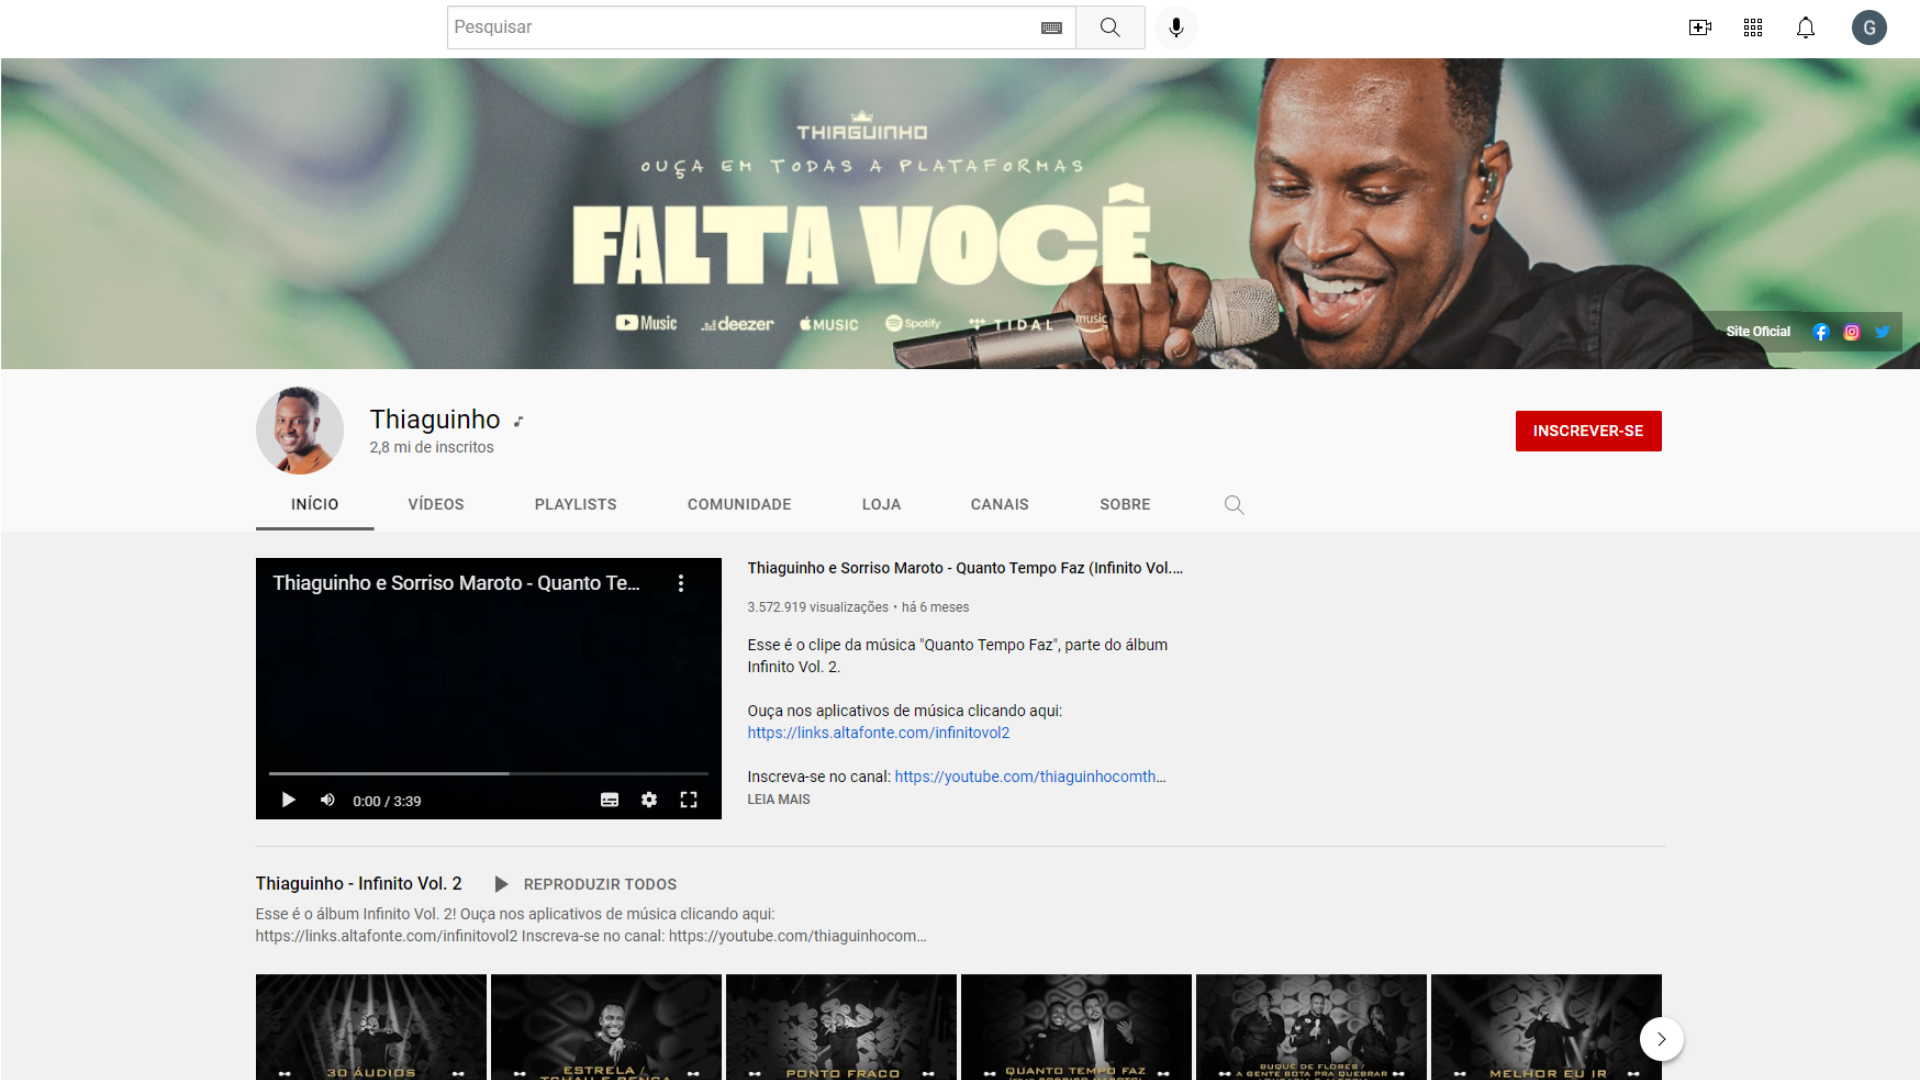
Task: Open the video player settings gear
Action: (x=649, y=800)
